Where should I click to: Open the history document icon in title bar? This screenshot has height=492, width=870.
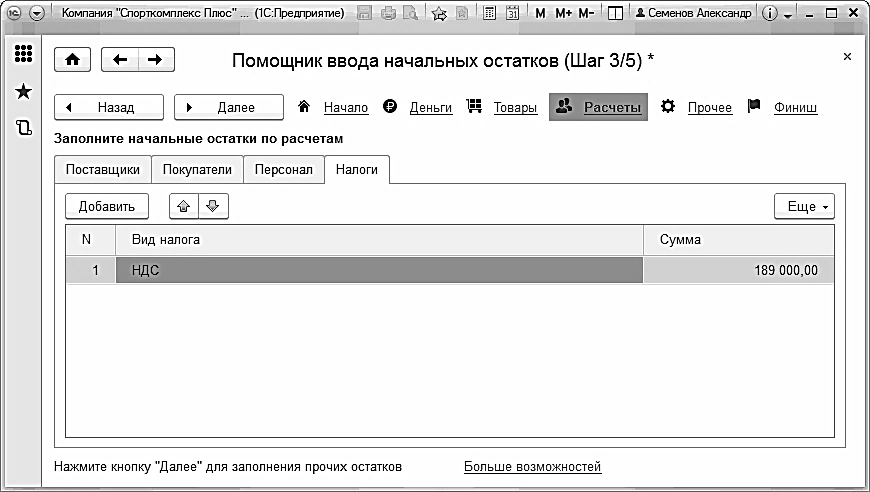pyautogui.click(x=462, y=13)
